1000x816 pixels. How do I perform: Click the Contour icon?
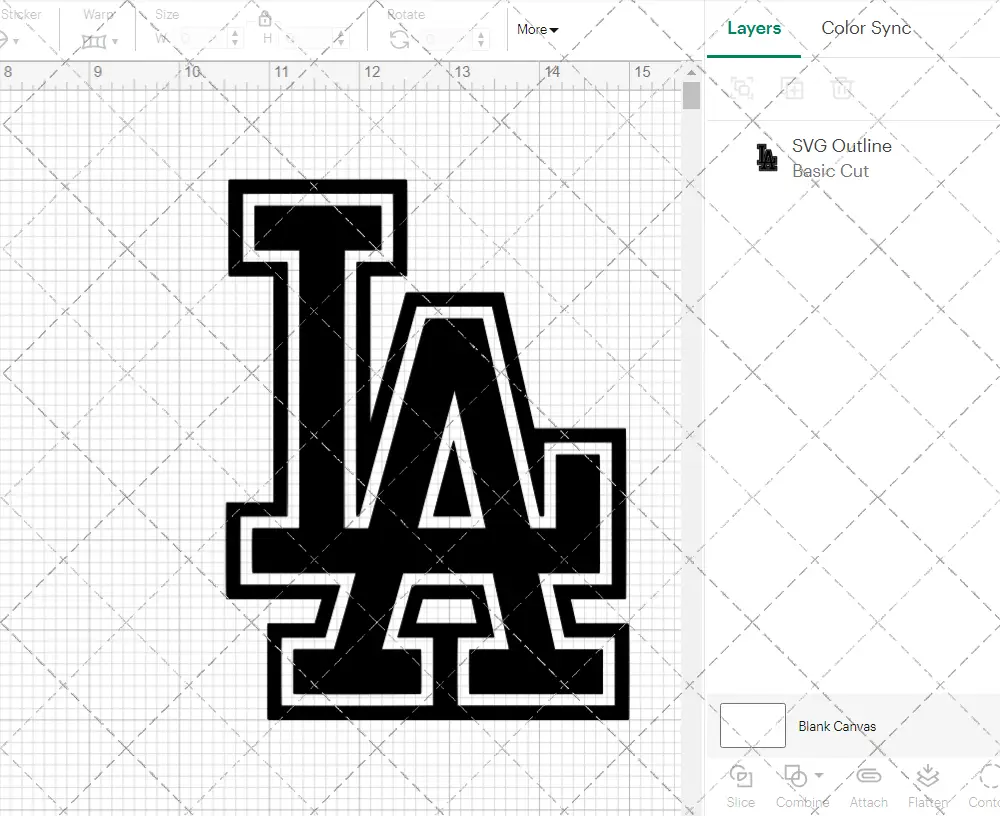click(987, 777)
